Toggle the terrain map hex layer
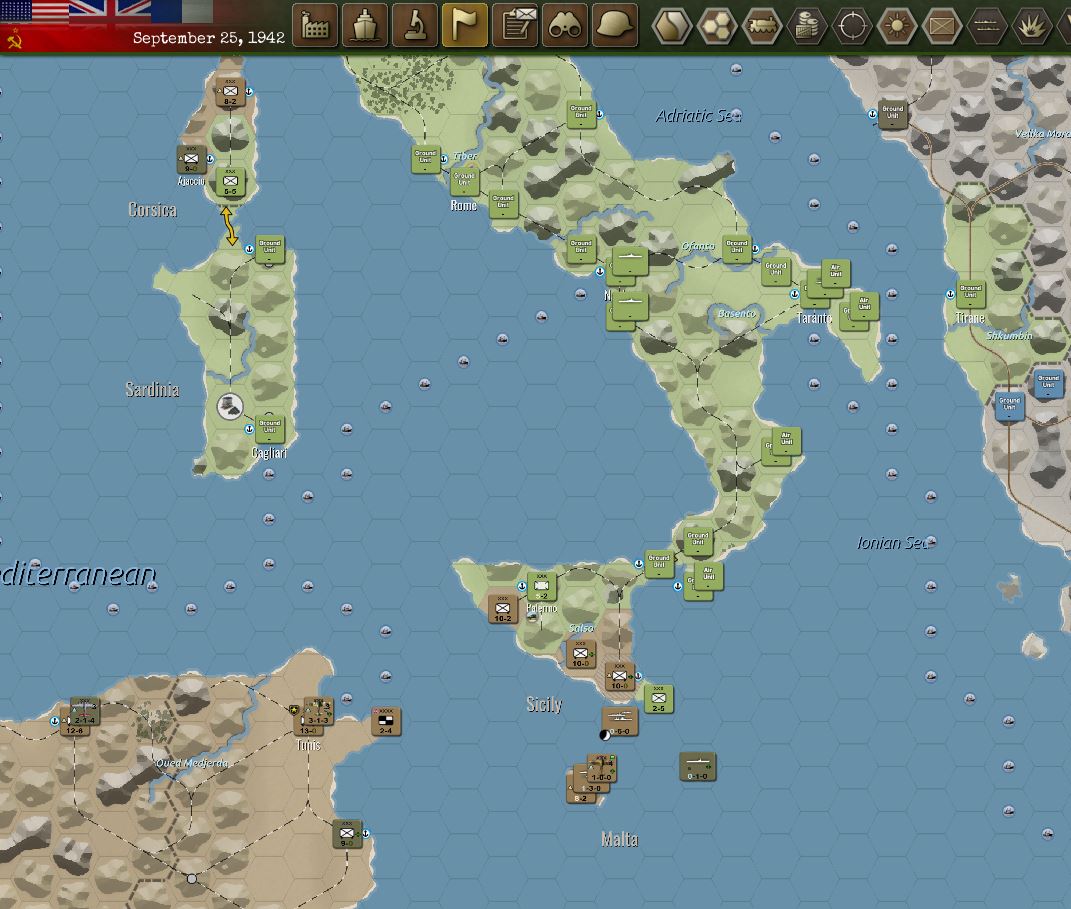 pyautogui.click(x=672, y=26)
